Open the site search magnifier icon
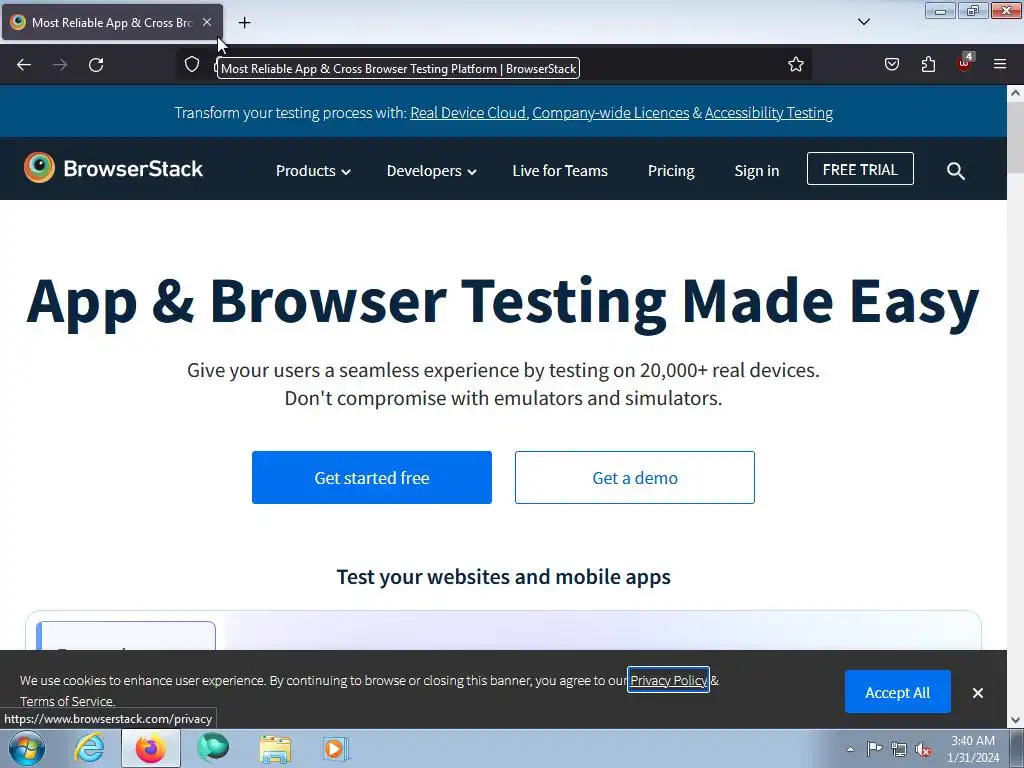The image size is (1024, 768). 955,171
